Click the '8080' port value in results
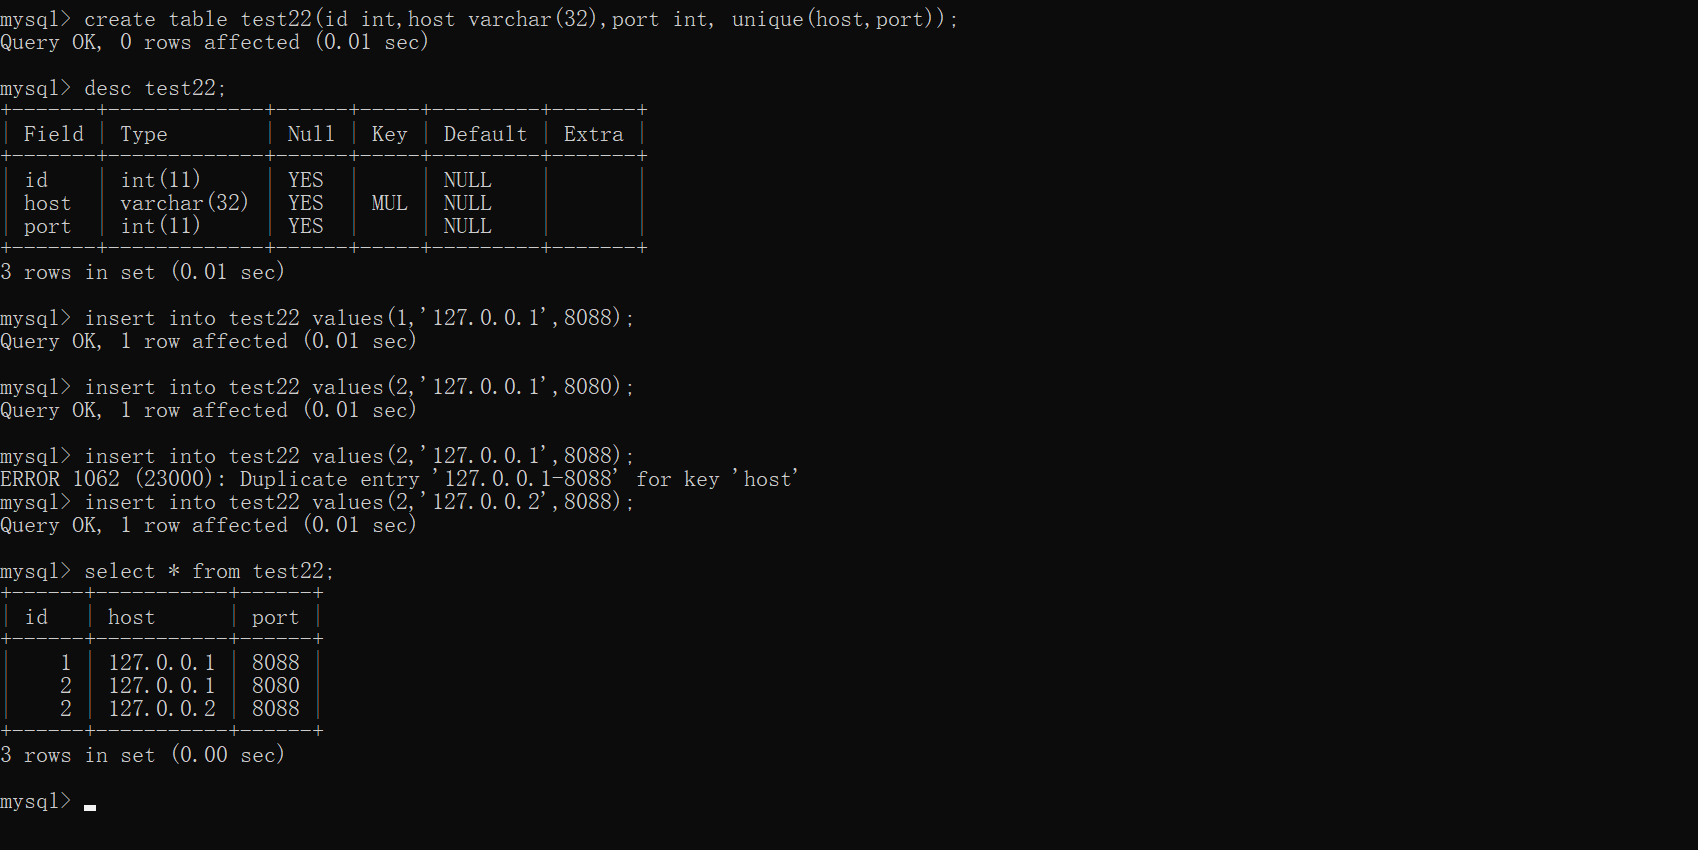 click(x=275, y=685)
